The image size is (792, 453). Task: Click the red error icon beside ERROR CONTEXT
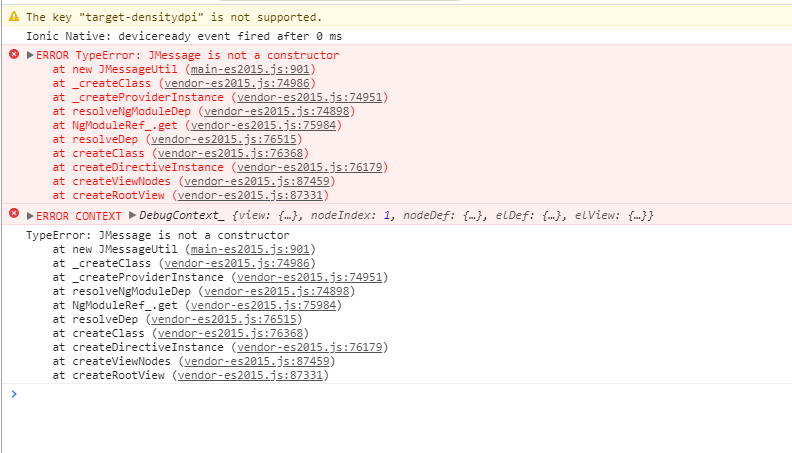[x=14, y=214]
